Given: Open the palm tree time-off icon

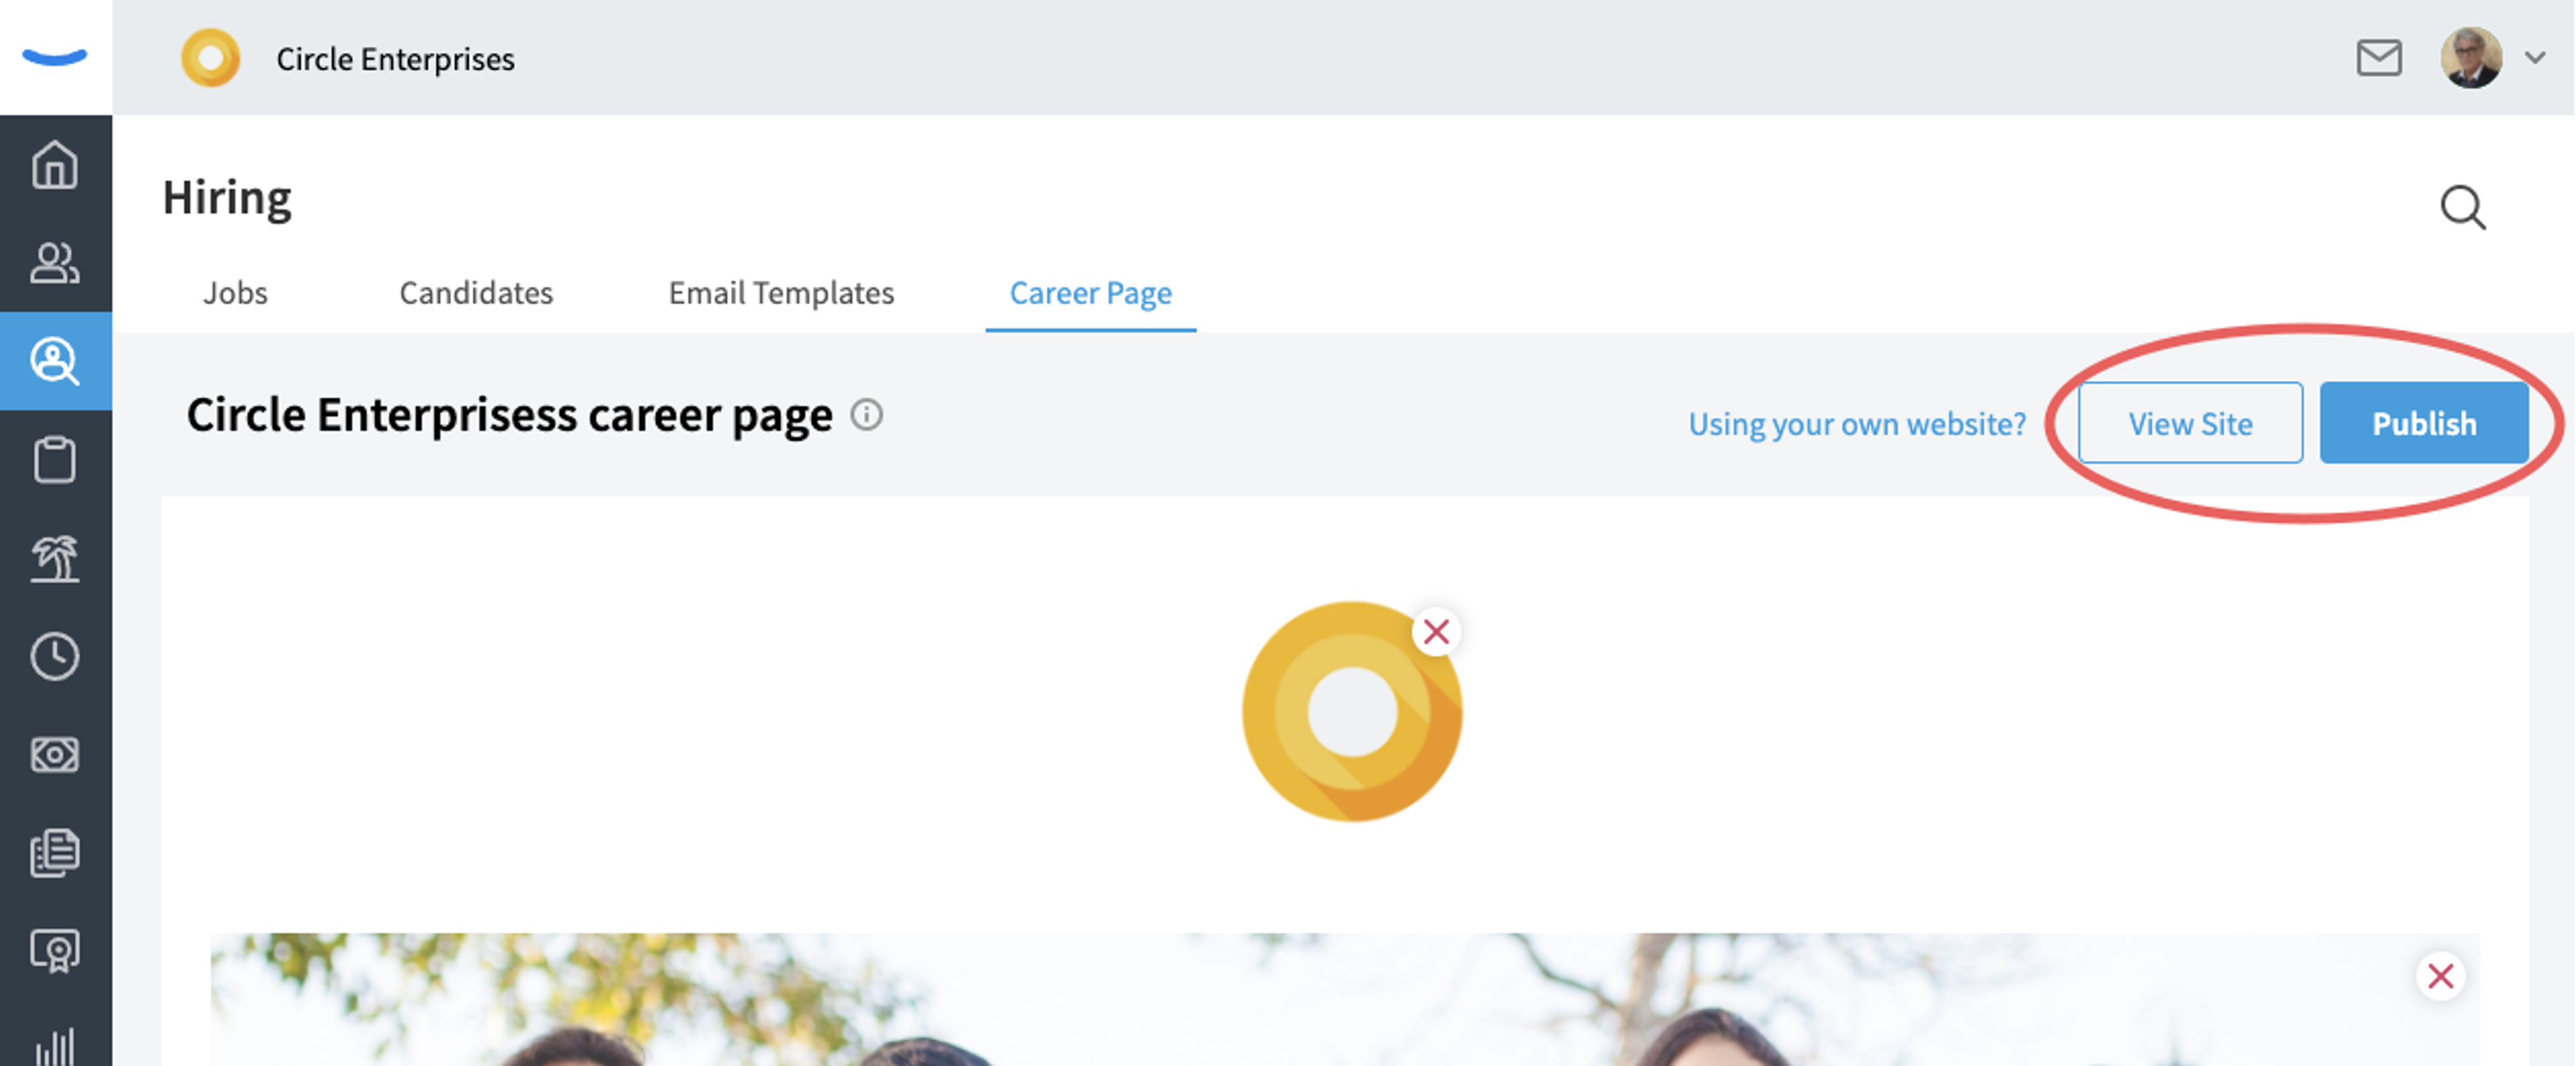Looking at the screenshot, I should pyautogui.click(x=55, y=558).
